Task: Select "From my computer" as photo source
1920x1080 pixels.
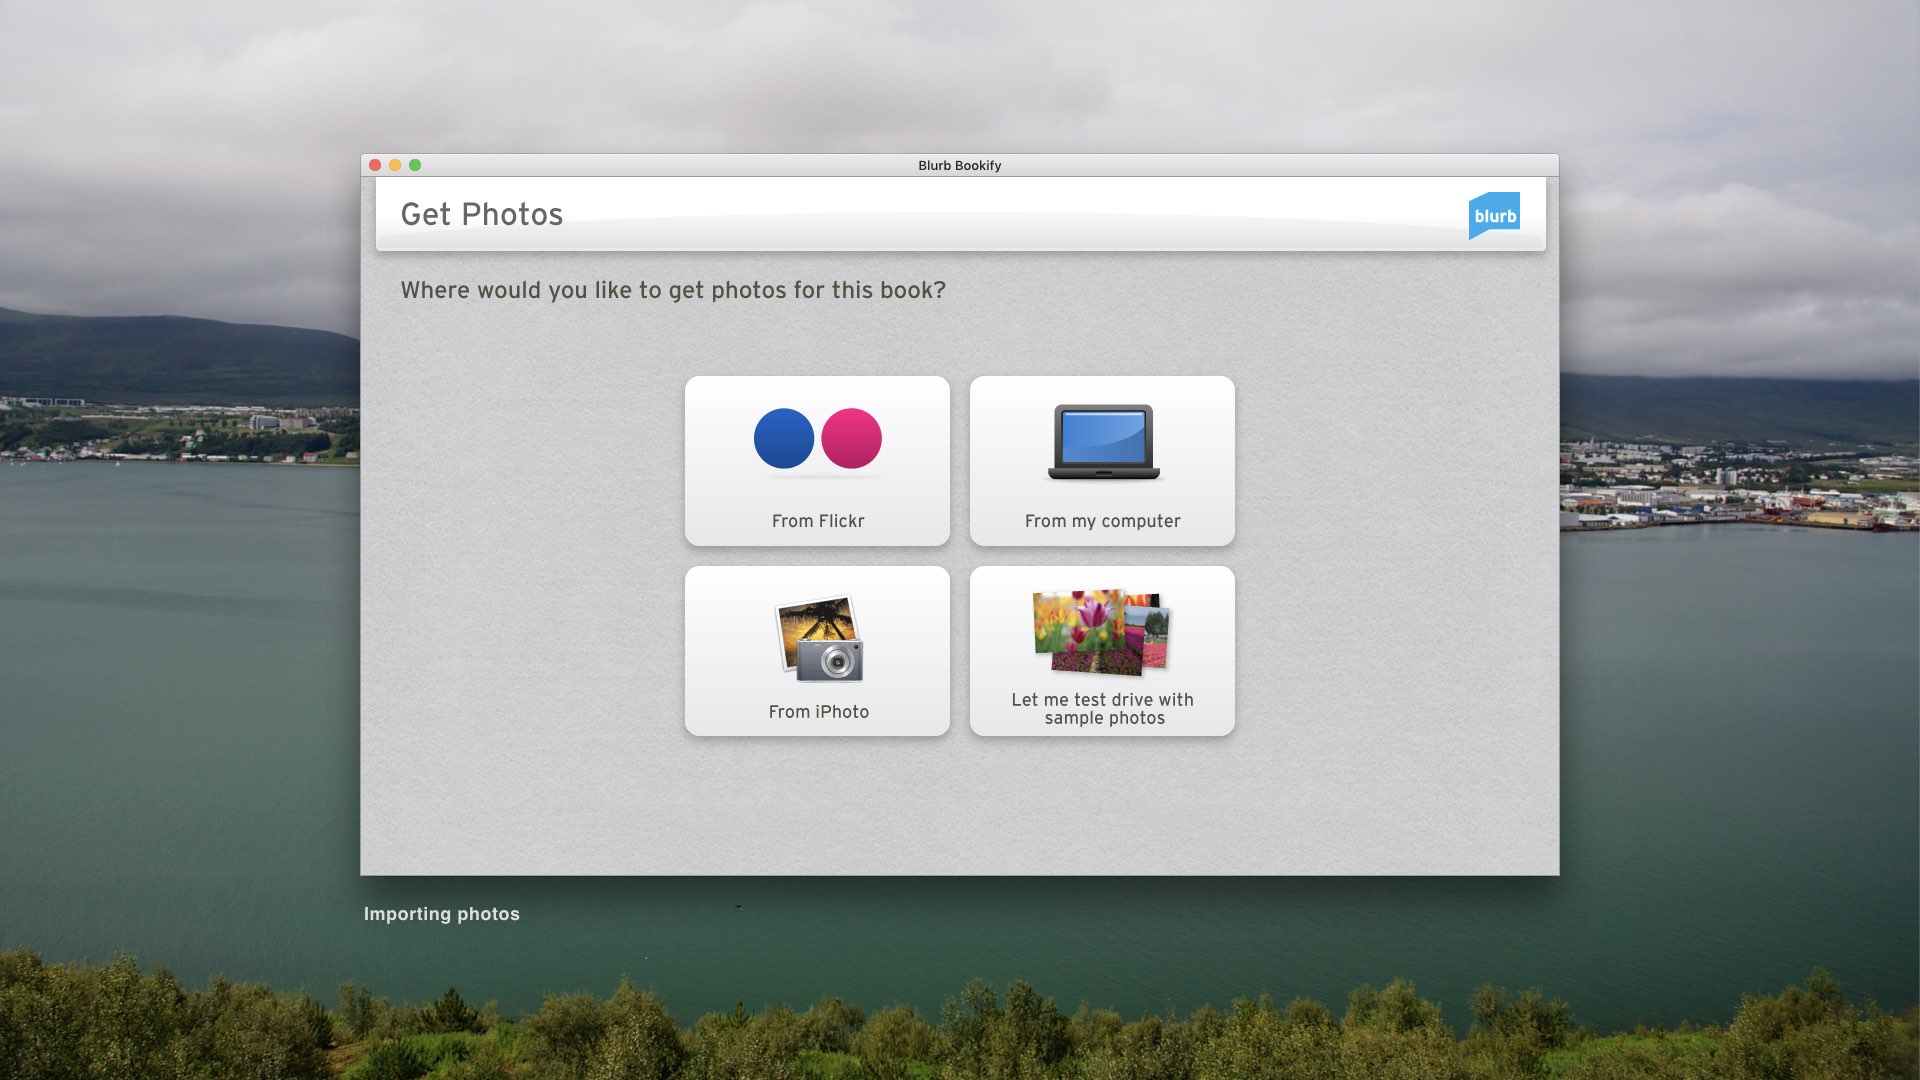Action: coord(1101,460)
